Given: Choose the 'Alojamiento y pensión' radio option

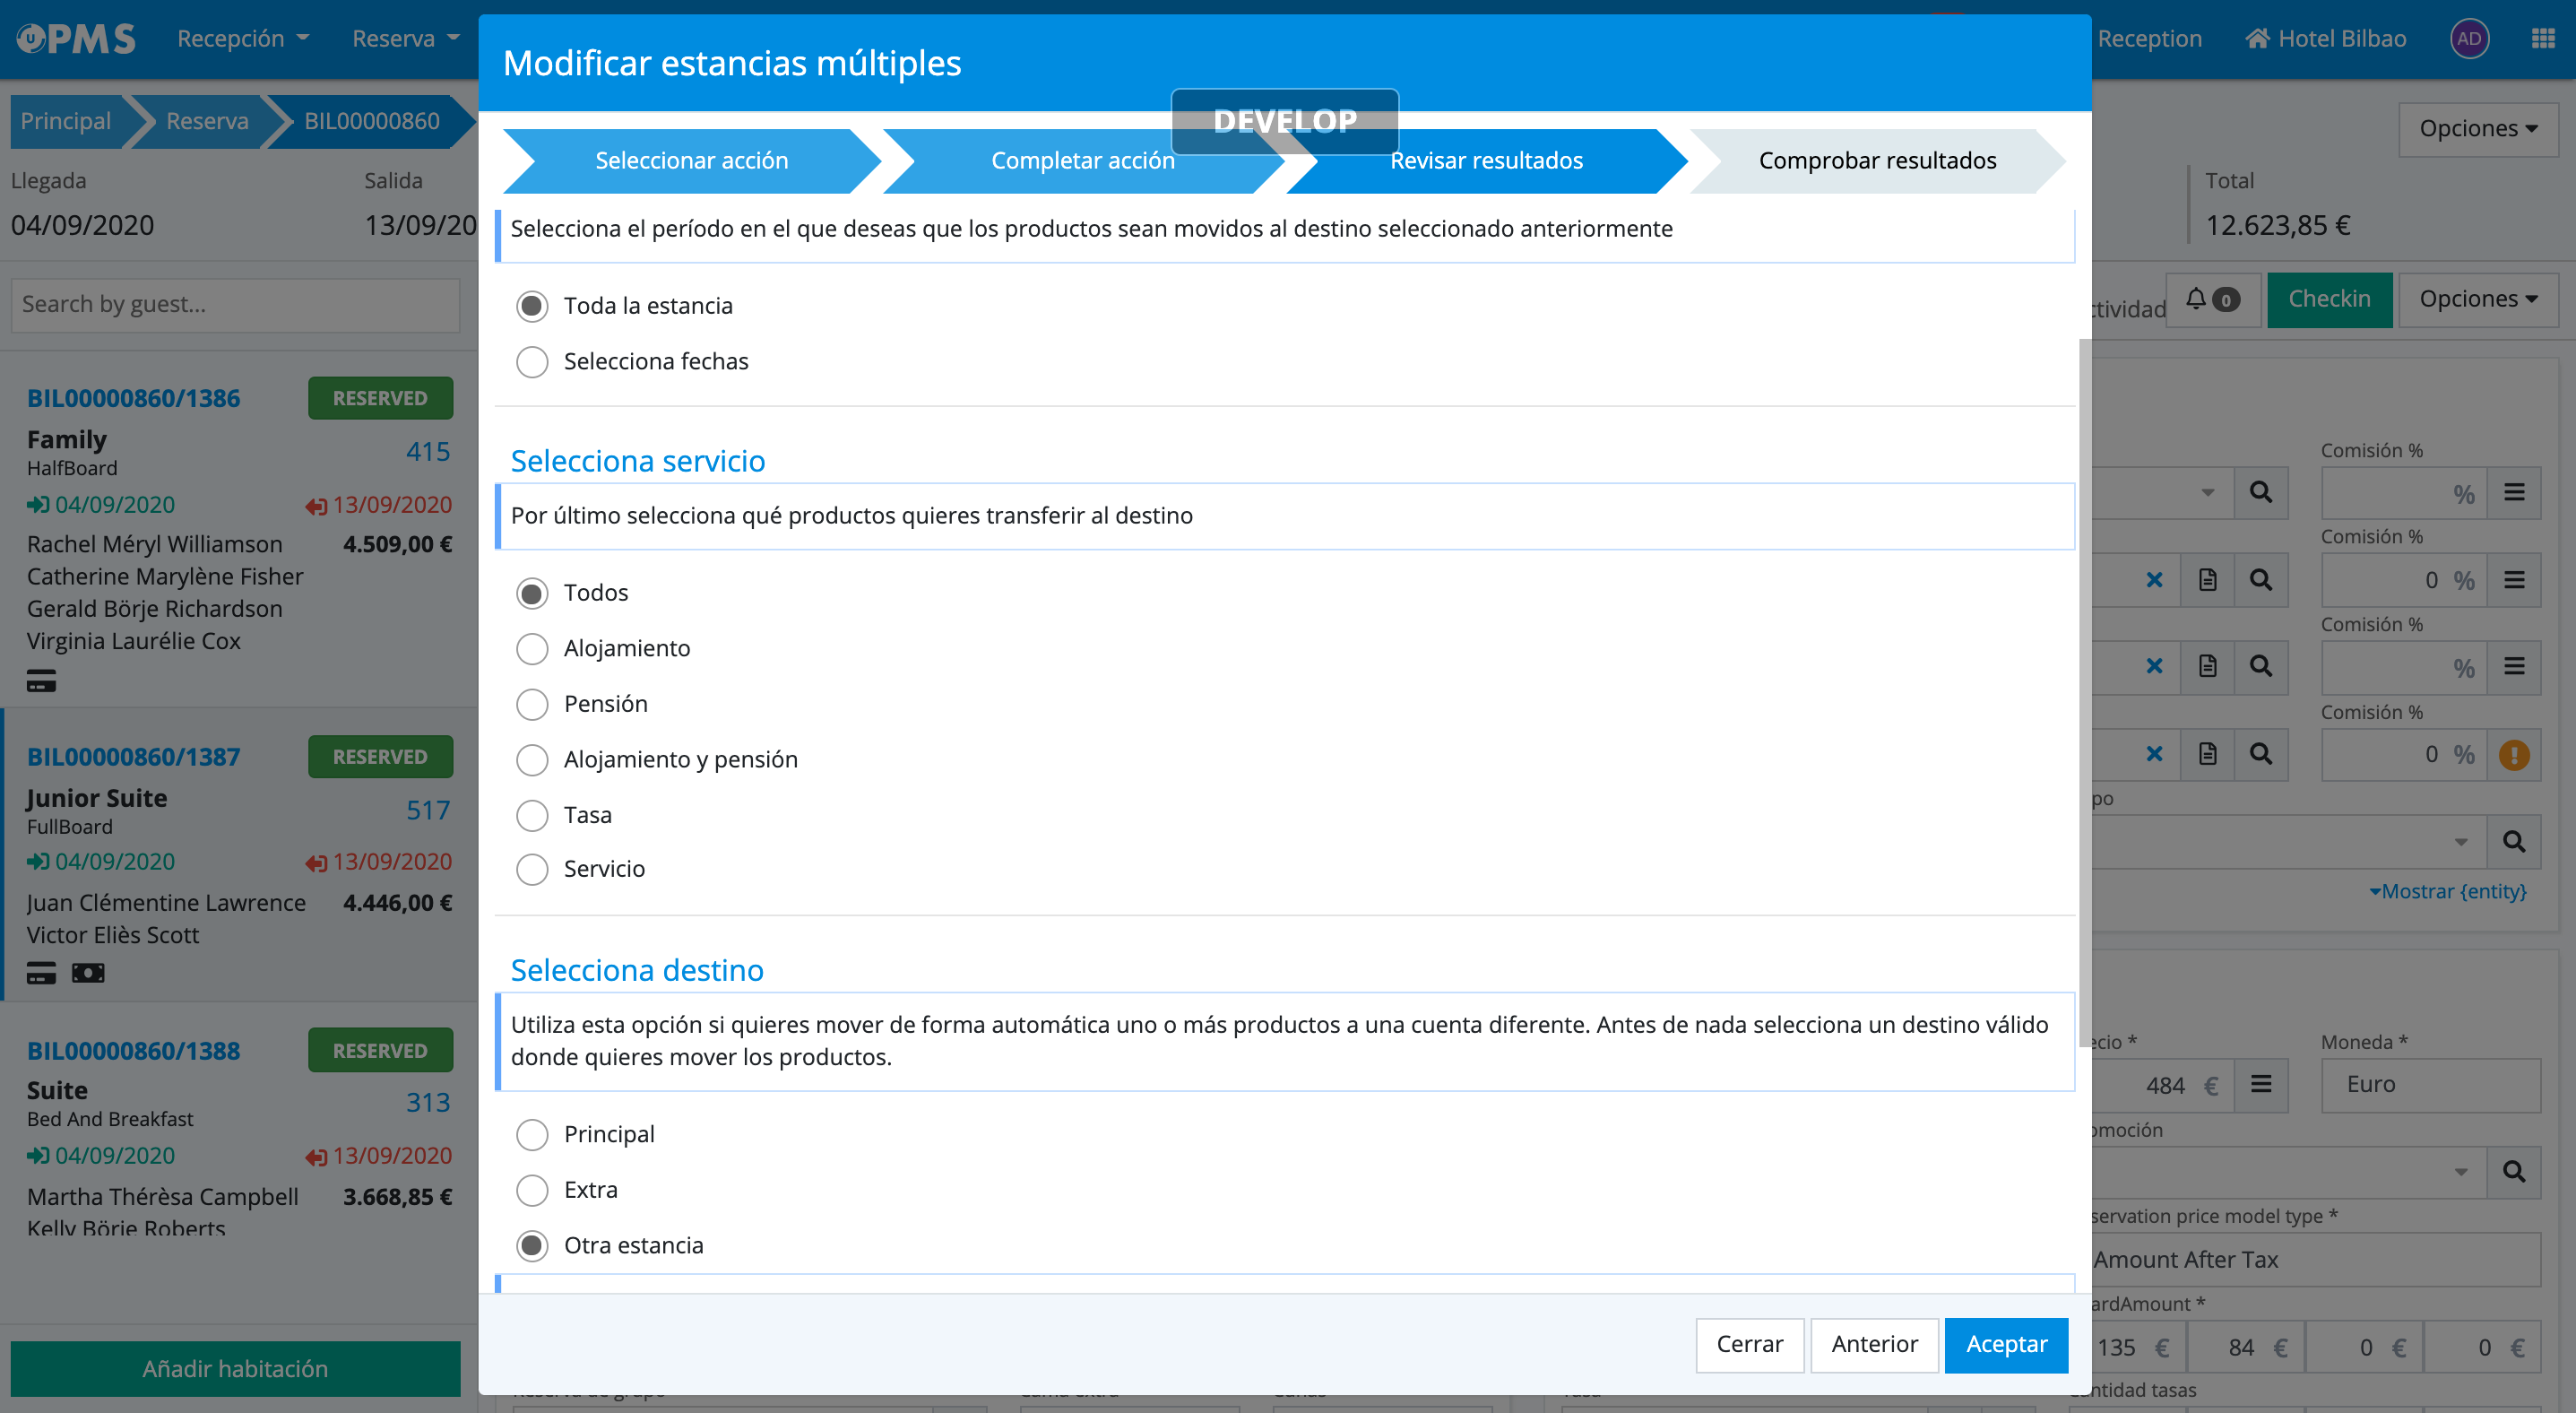Looking at the screenshot, I should (x=532, y=760).
